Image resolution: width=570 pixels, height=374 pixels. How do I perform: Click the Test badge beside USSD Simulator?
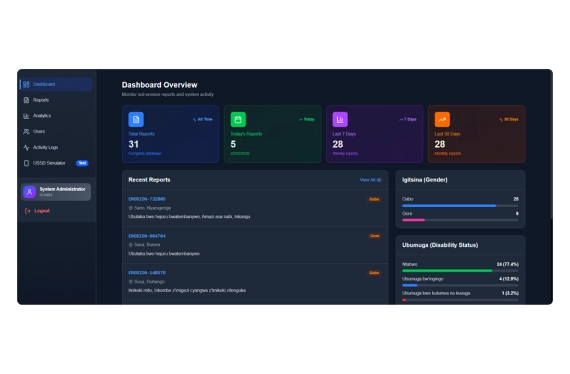[x=82, y=163]
